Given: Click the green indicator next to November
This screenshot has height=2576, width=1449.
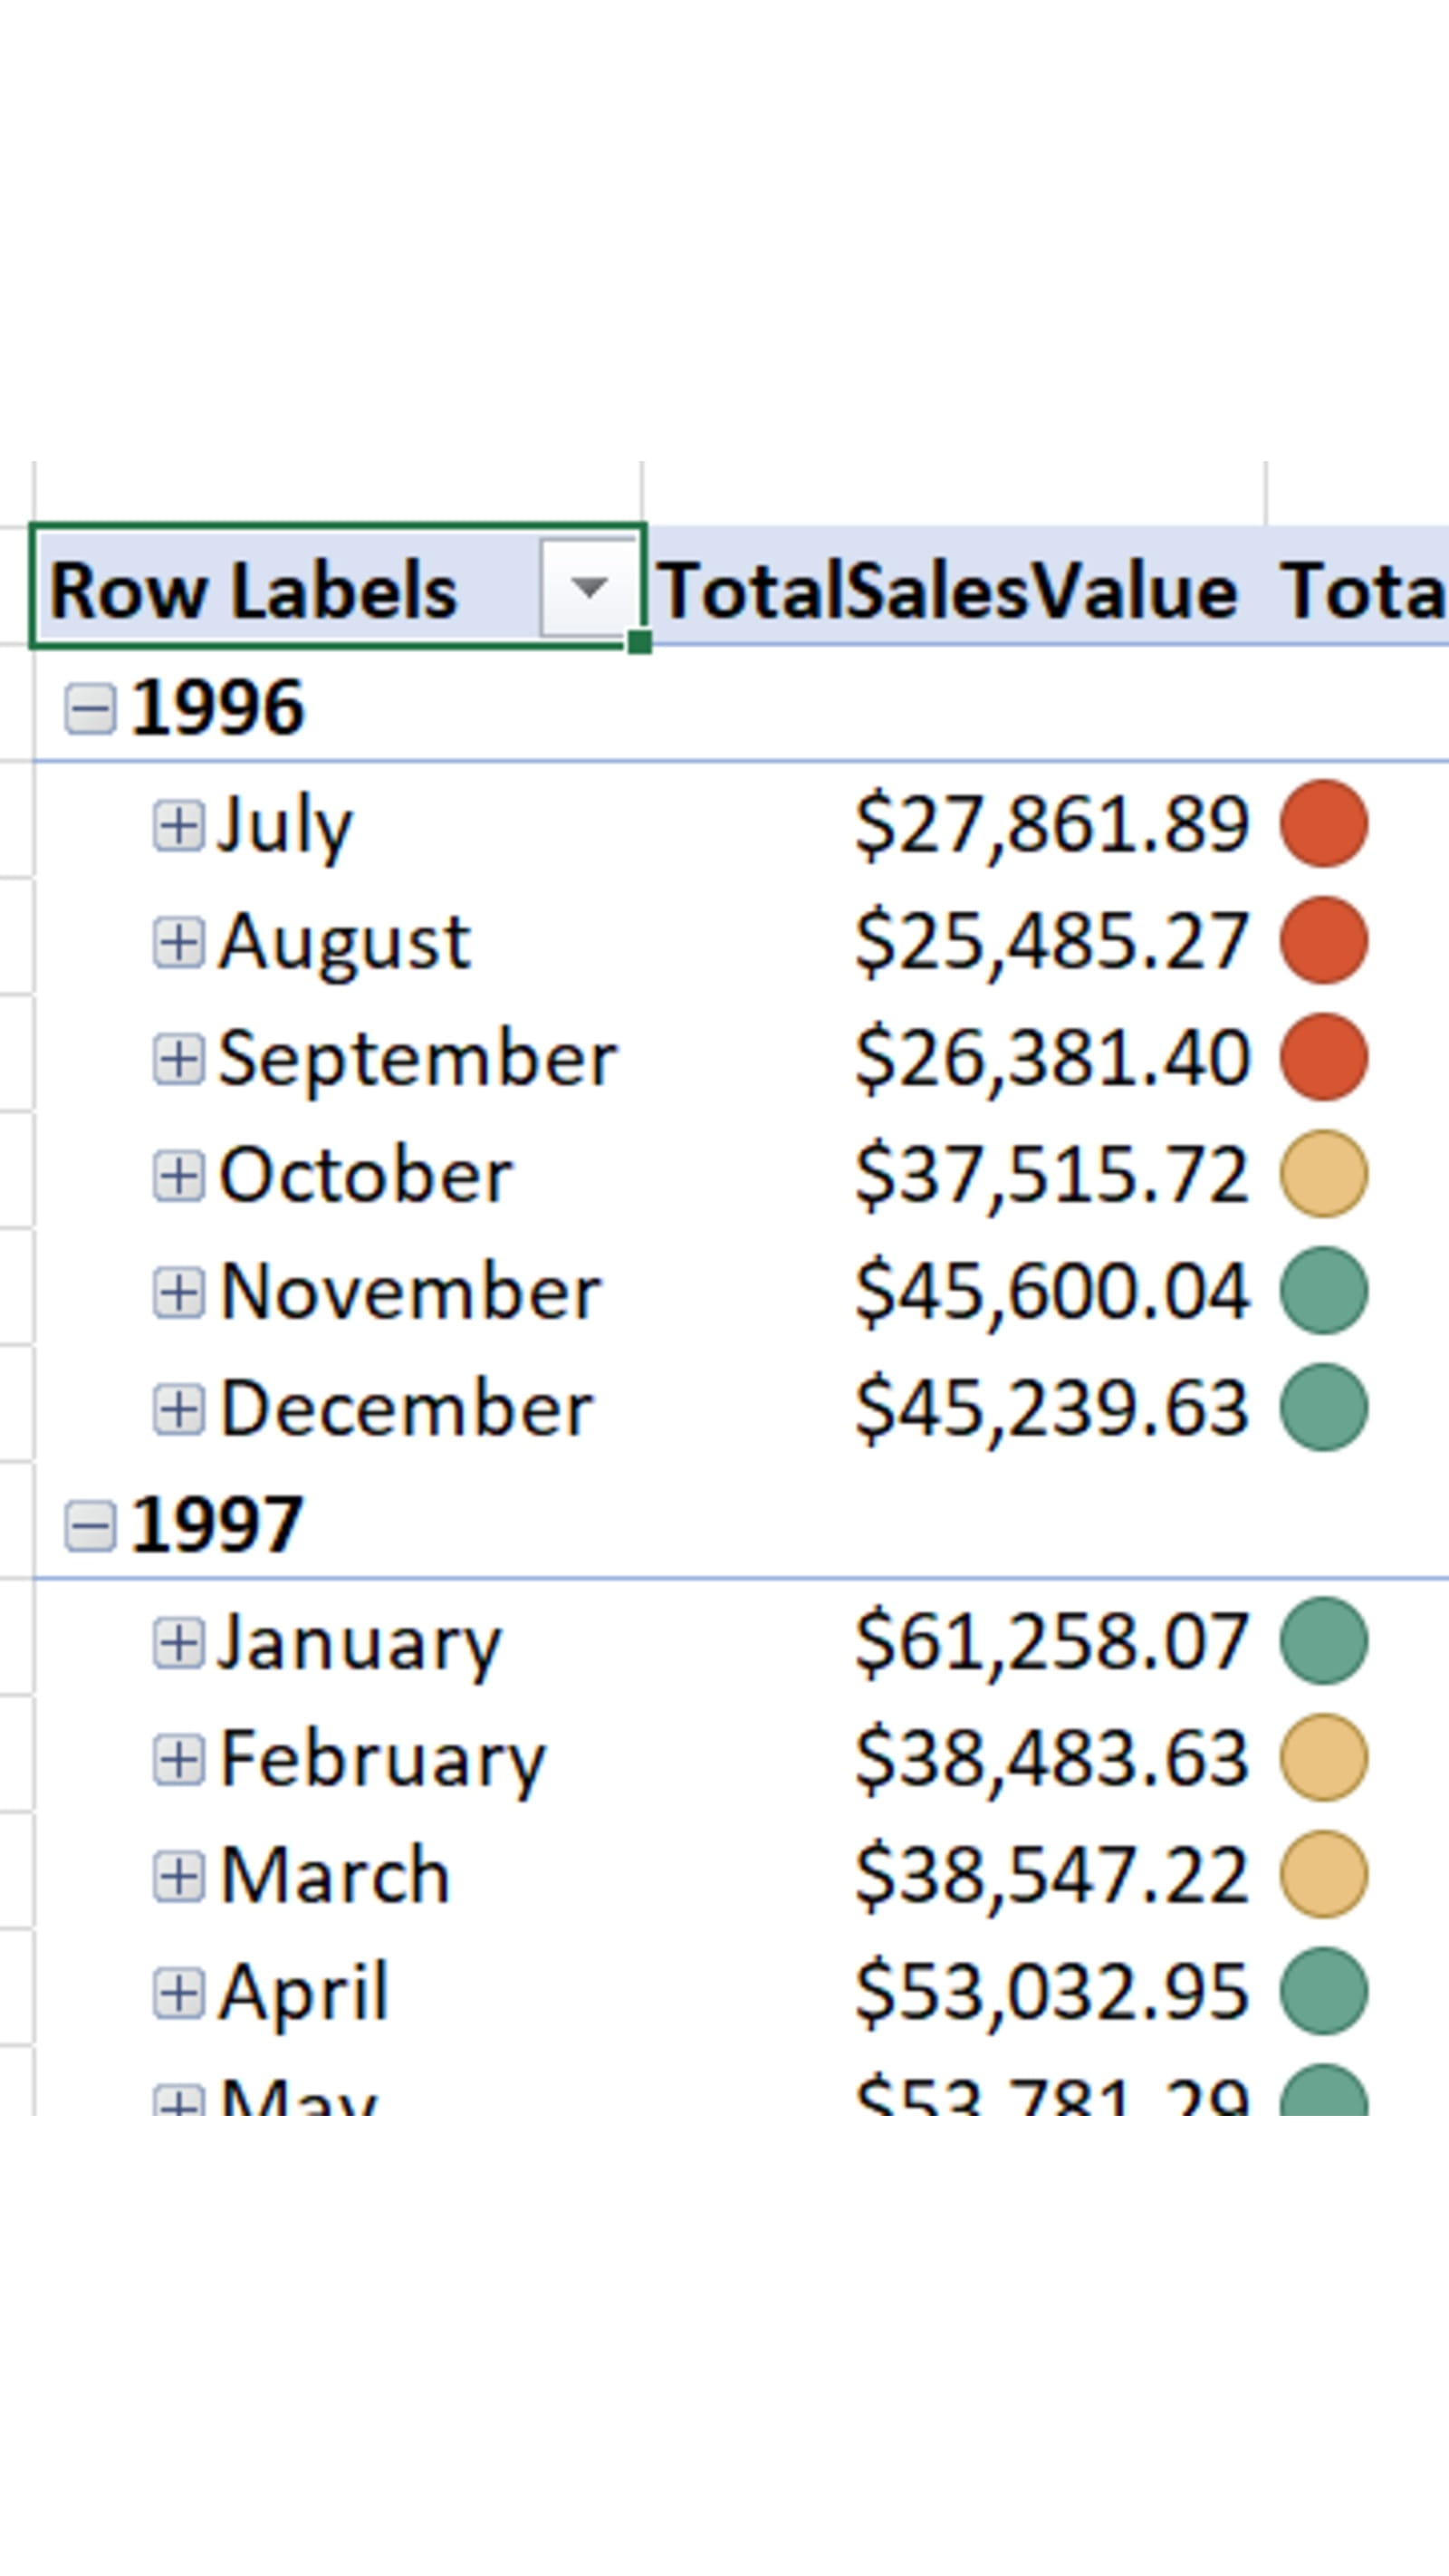Looking at the screenshot, I should [x=1322, y=1293].
